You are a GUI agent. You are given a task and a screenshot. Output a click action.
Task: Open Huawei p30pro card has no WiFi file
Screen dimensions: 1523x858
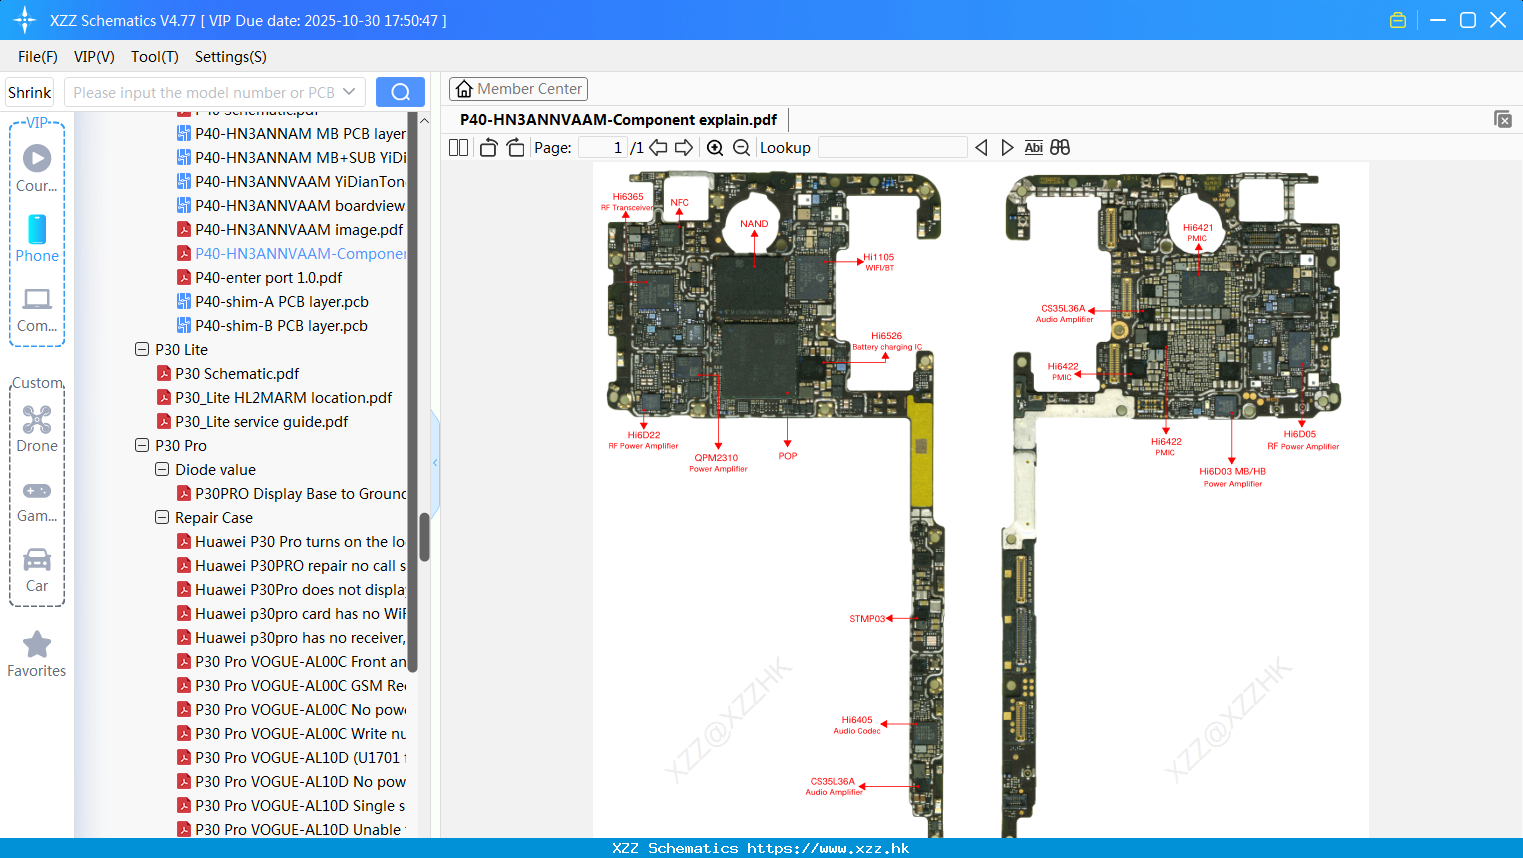tap(291, 613)
